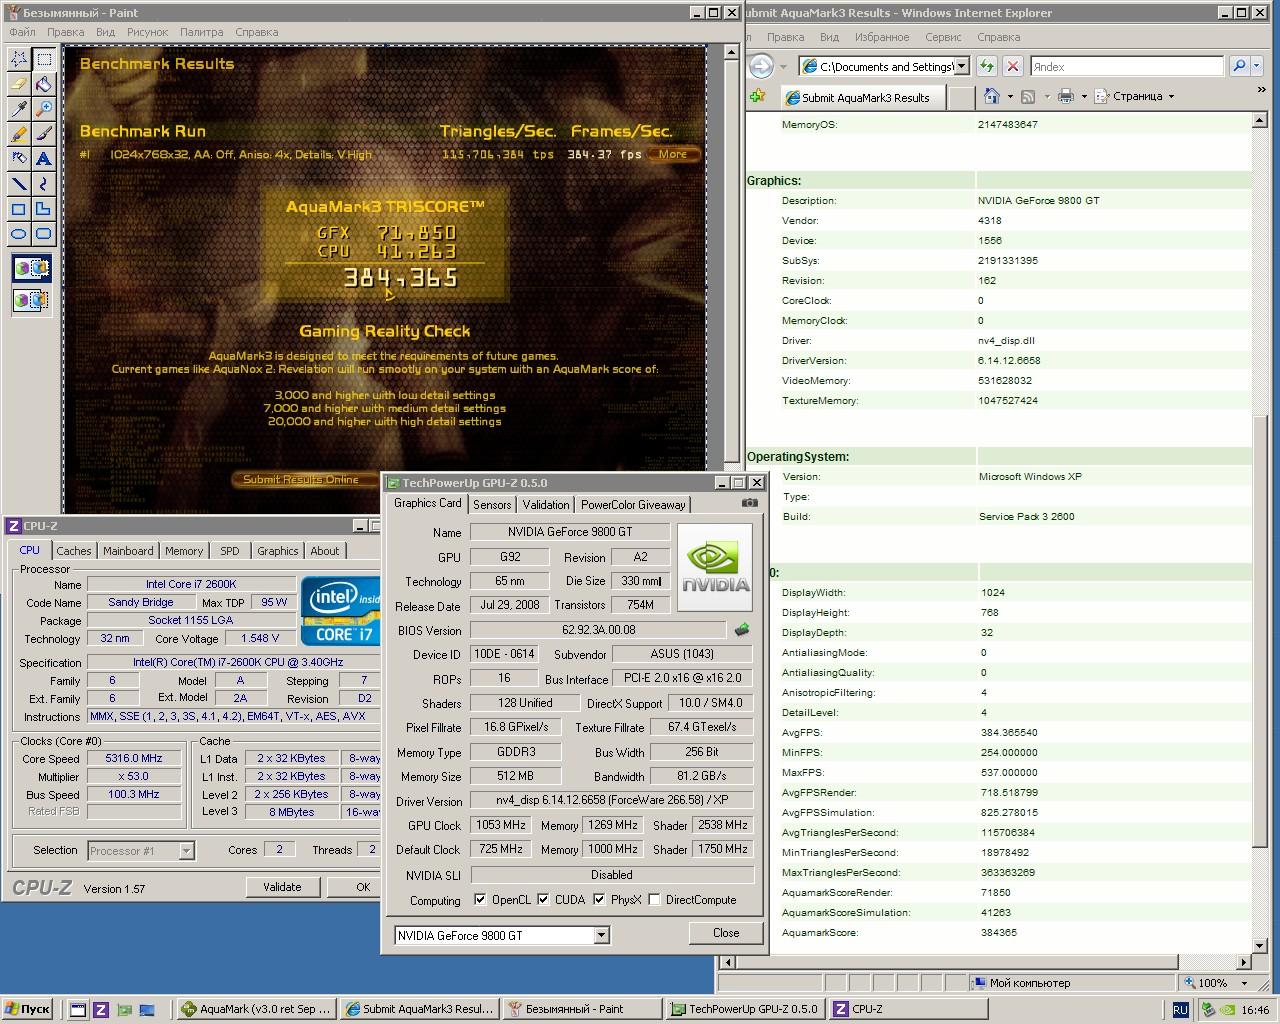Click the More button in AquaMark results
Image resolution: width=1280 pixels, height=1024 pixels.
(673, 154)
